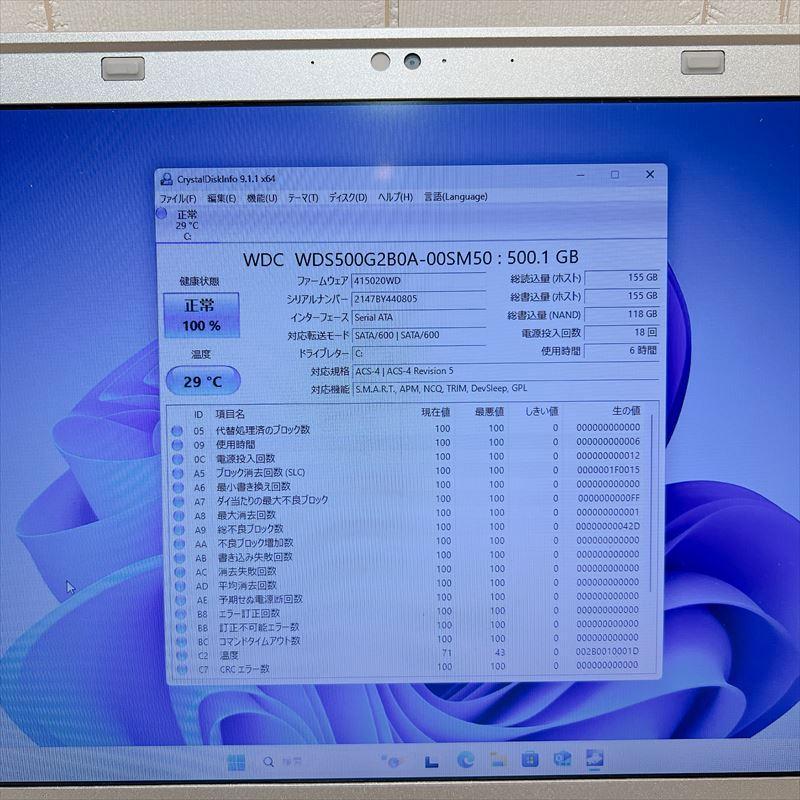The width and height of the screenshot is (800, 800).
Task: Click status circle for ダイ当たりの最大不良ブロック row
Action: [x=179, y=502]
